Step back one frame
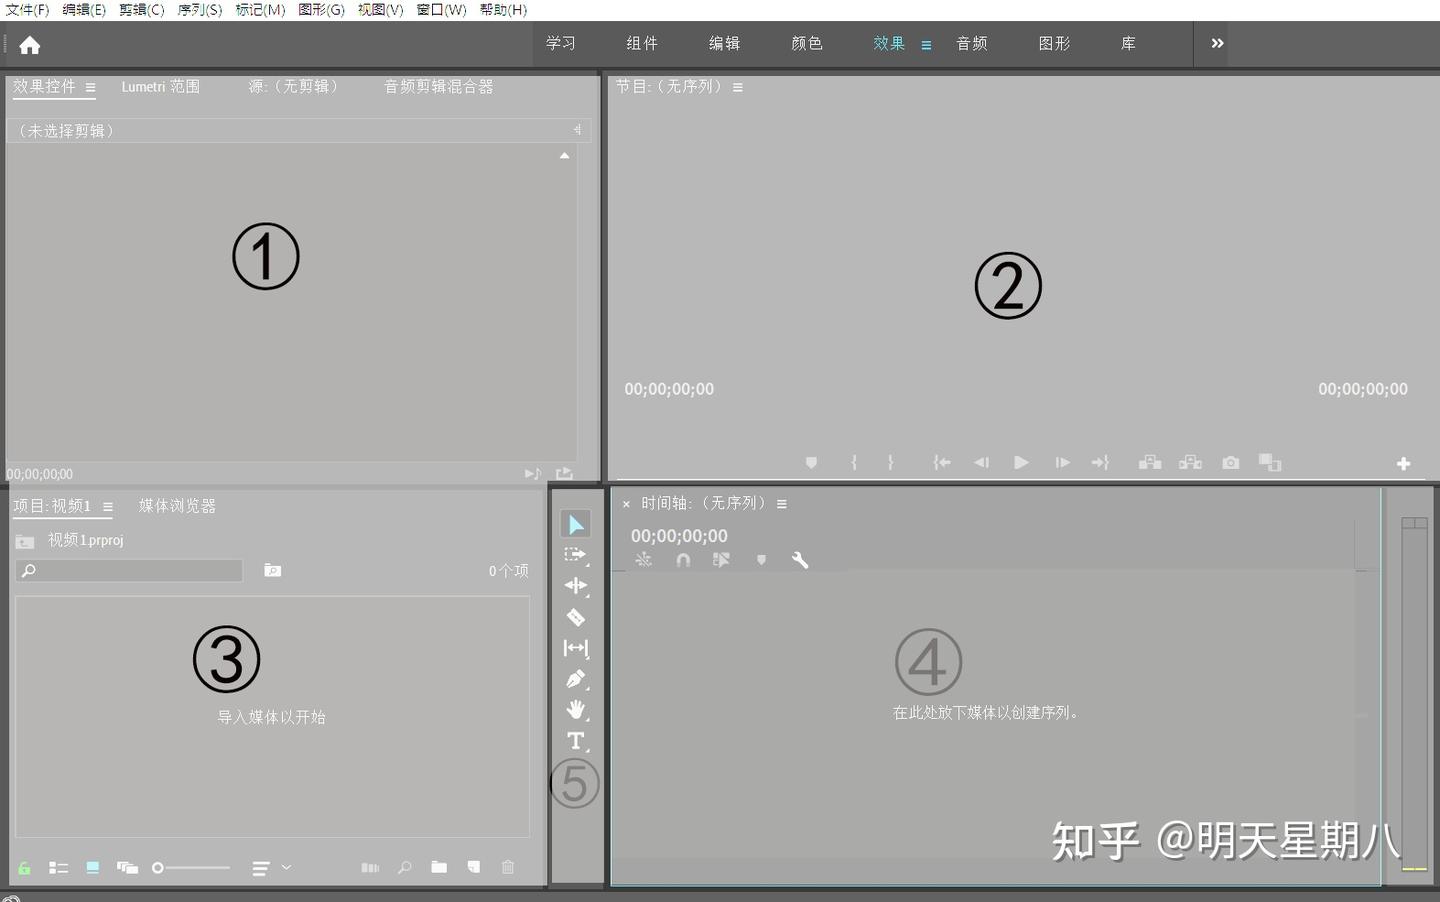Screen dimensions: 1440x902 (x=981, y=462)
